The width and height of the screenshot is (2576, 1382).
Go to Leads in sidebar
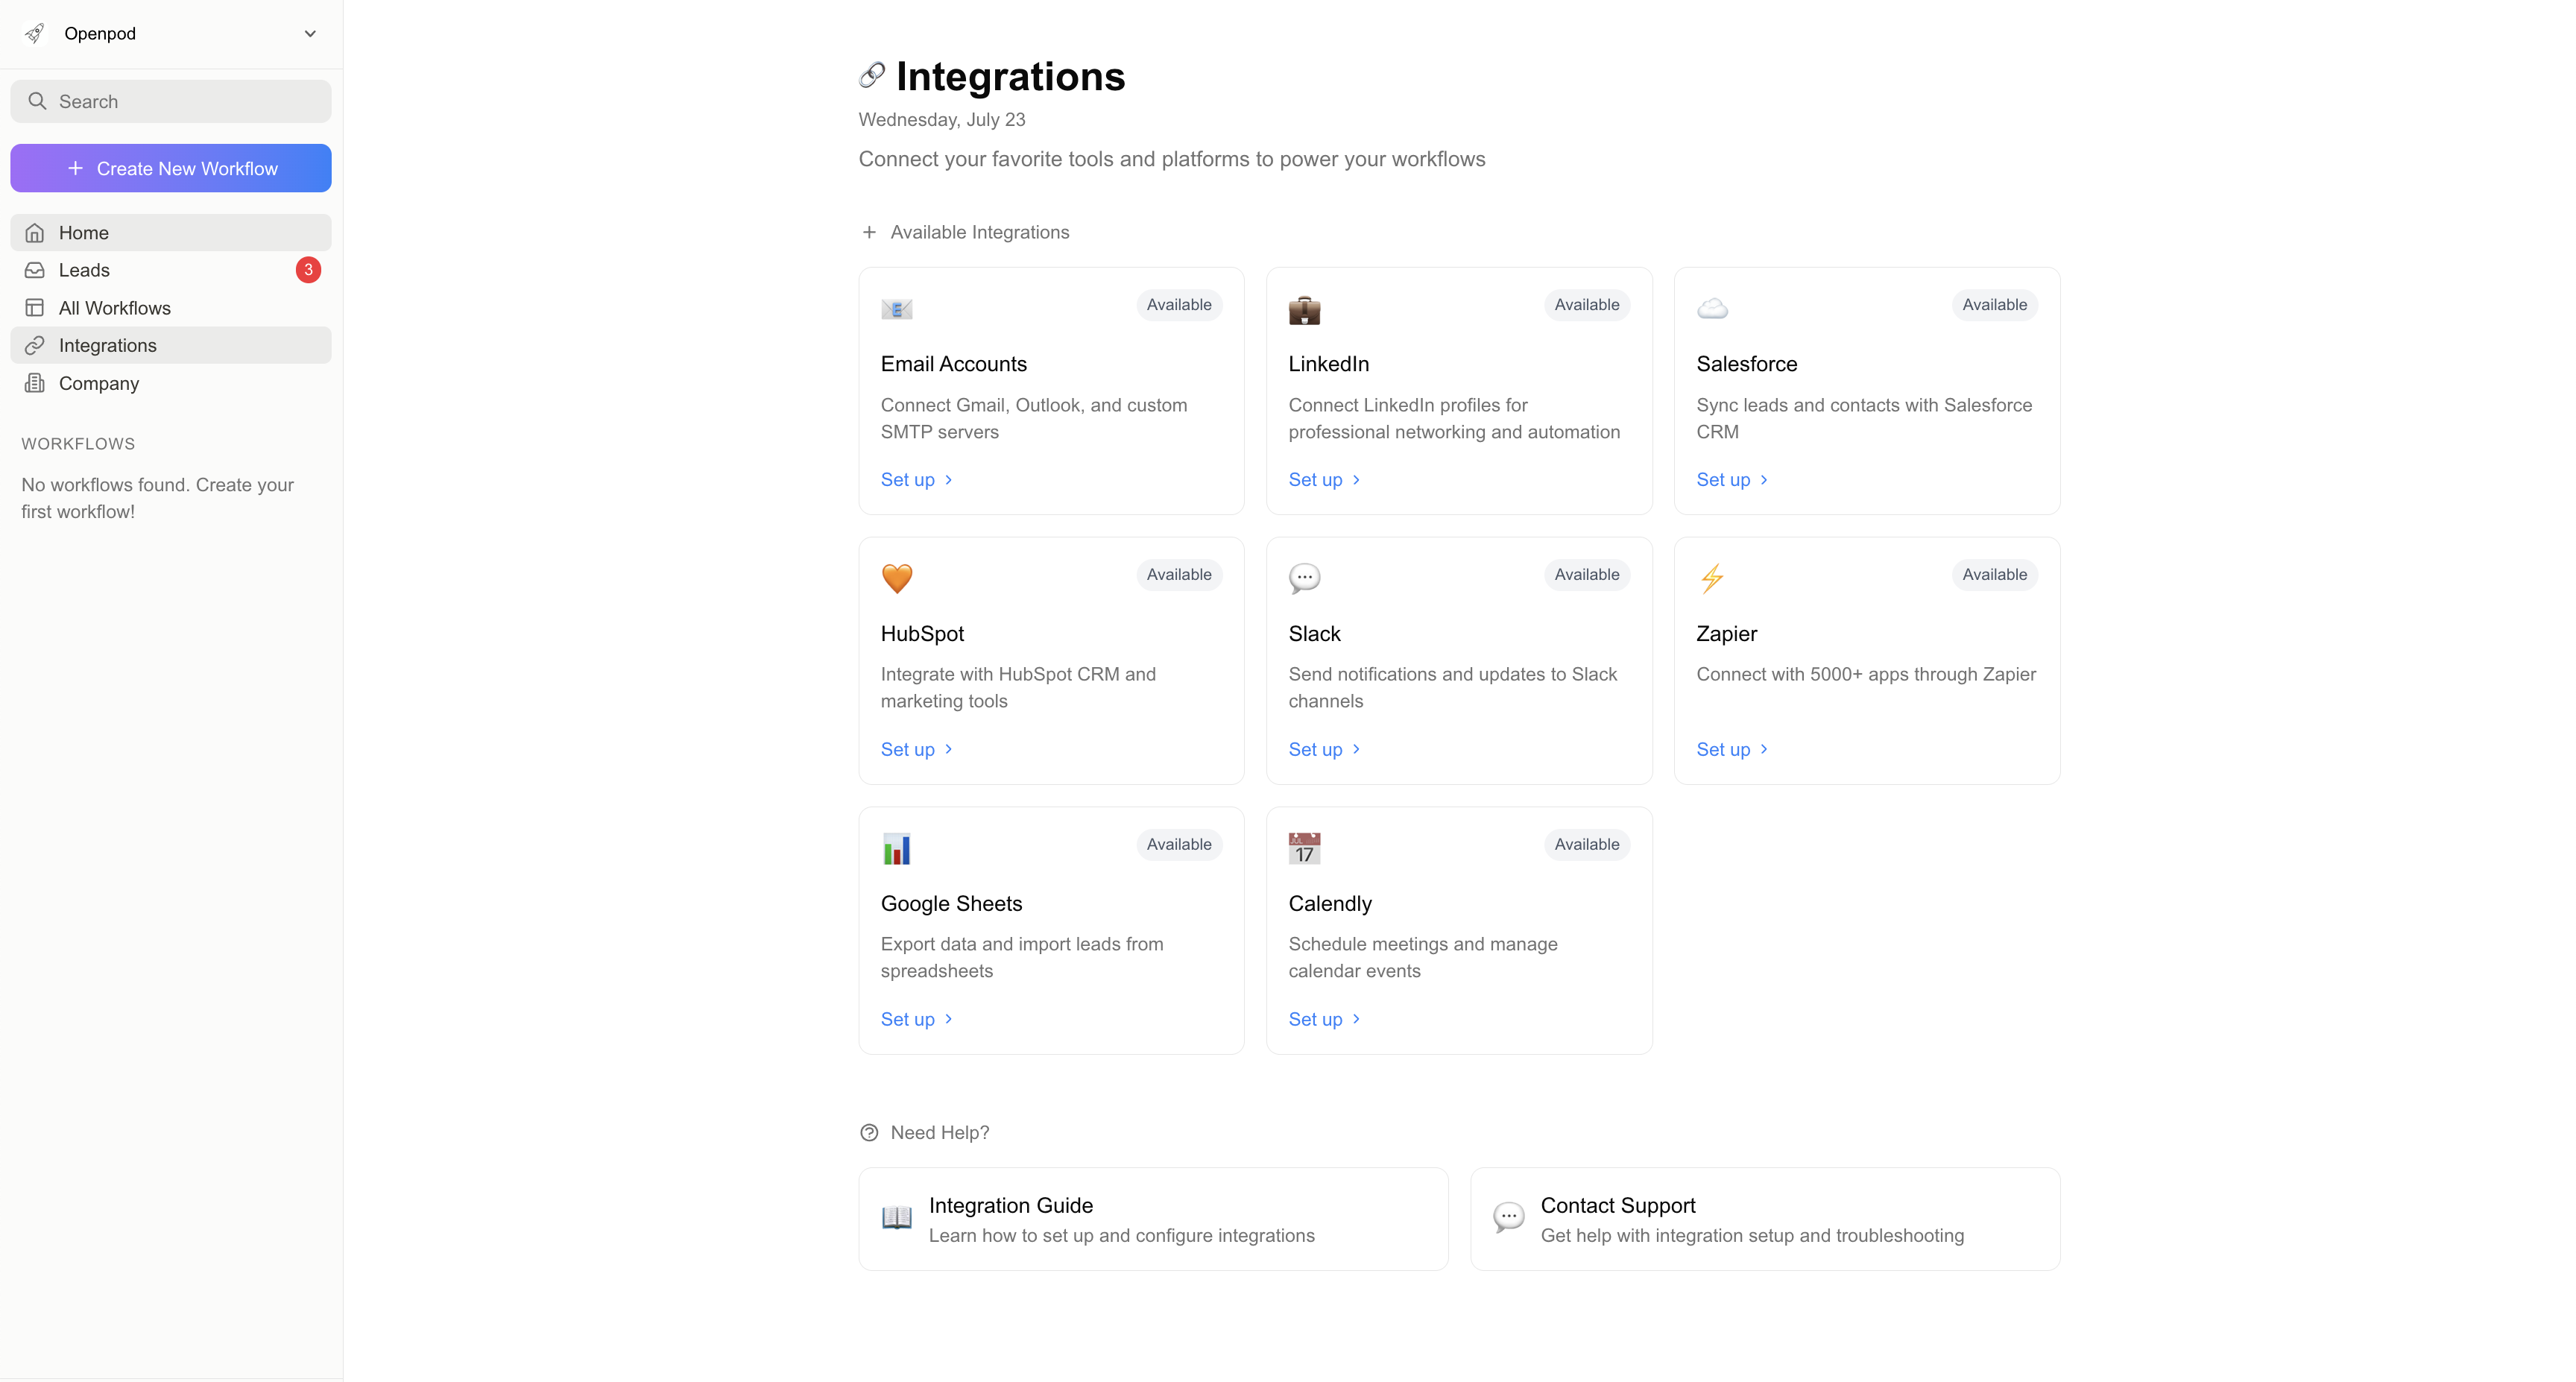tap(84, 270)
